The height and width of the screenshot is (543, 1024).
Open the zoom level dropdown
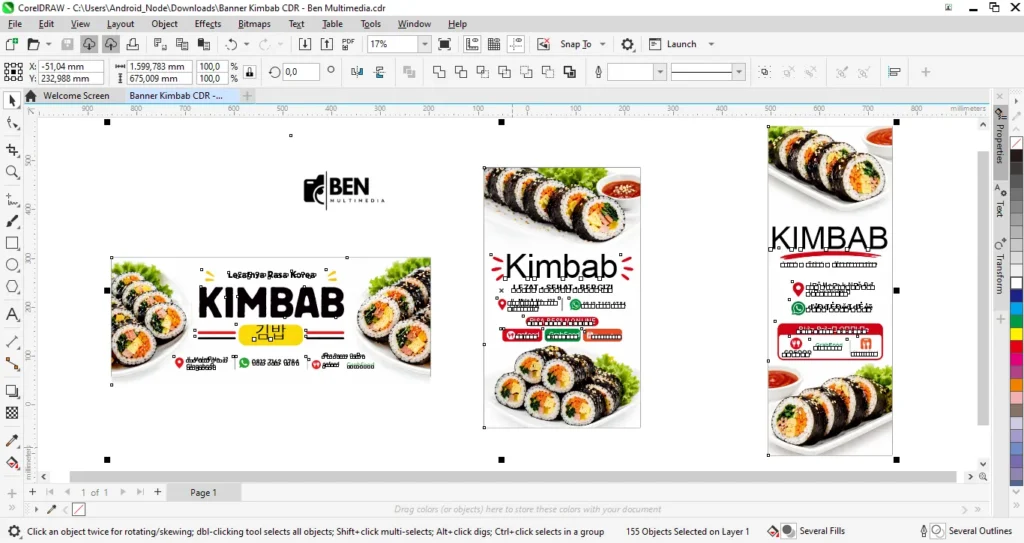point(424,44)
